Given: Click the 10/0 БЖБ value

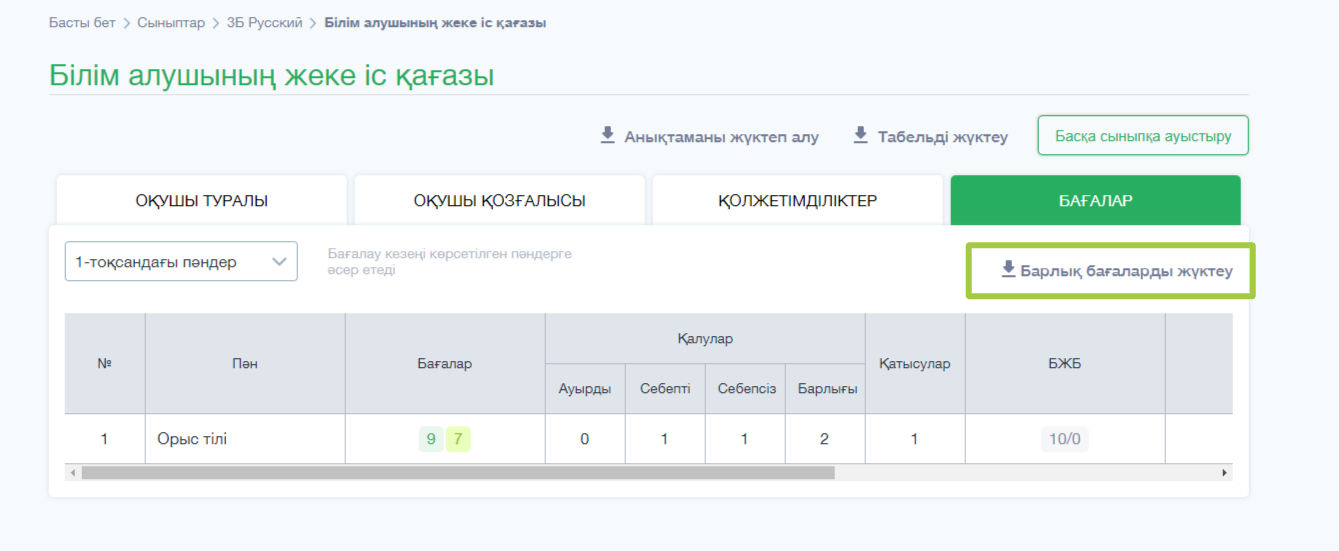Looking at the screenshot, I should [1064, 439].
